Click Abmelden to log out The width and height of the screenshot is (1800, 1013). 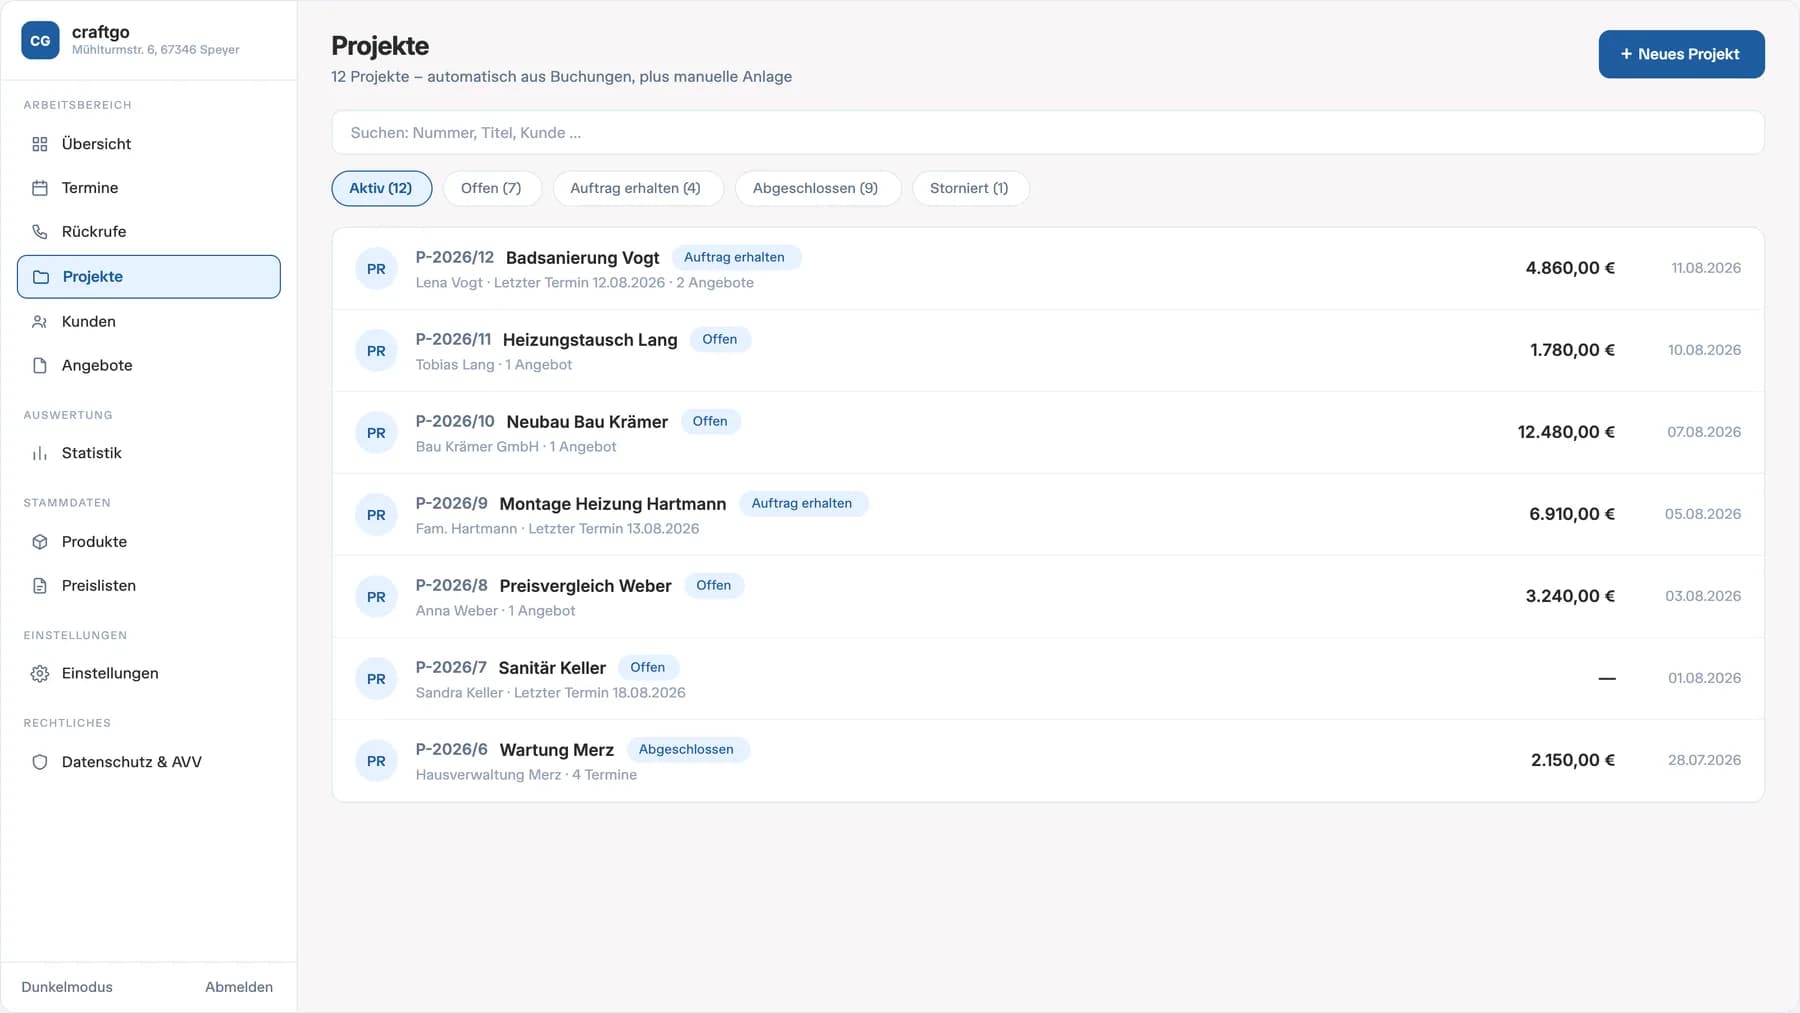[239, 987]
